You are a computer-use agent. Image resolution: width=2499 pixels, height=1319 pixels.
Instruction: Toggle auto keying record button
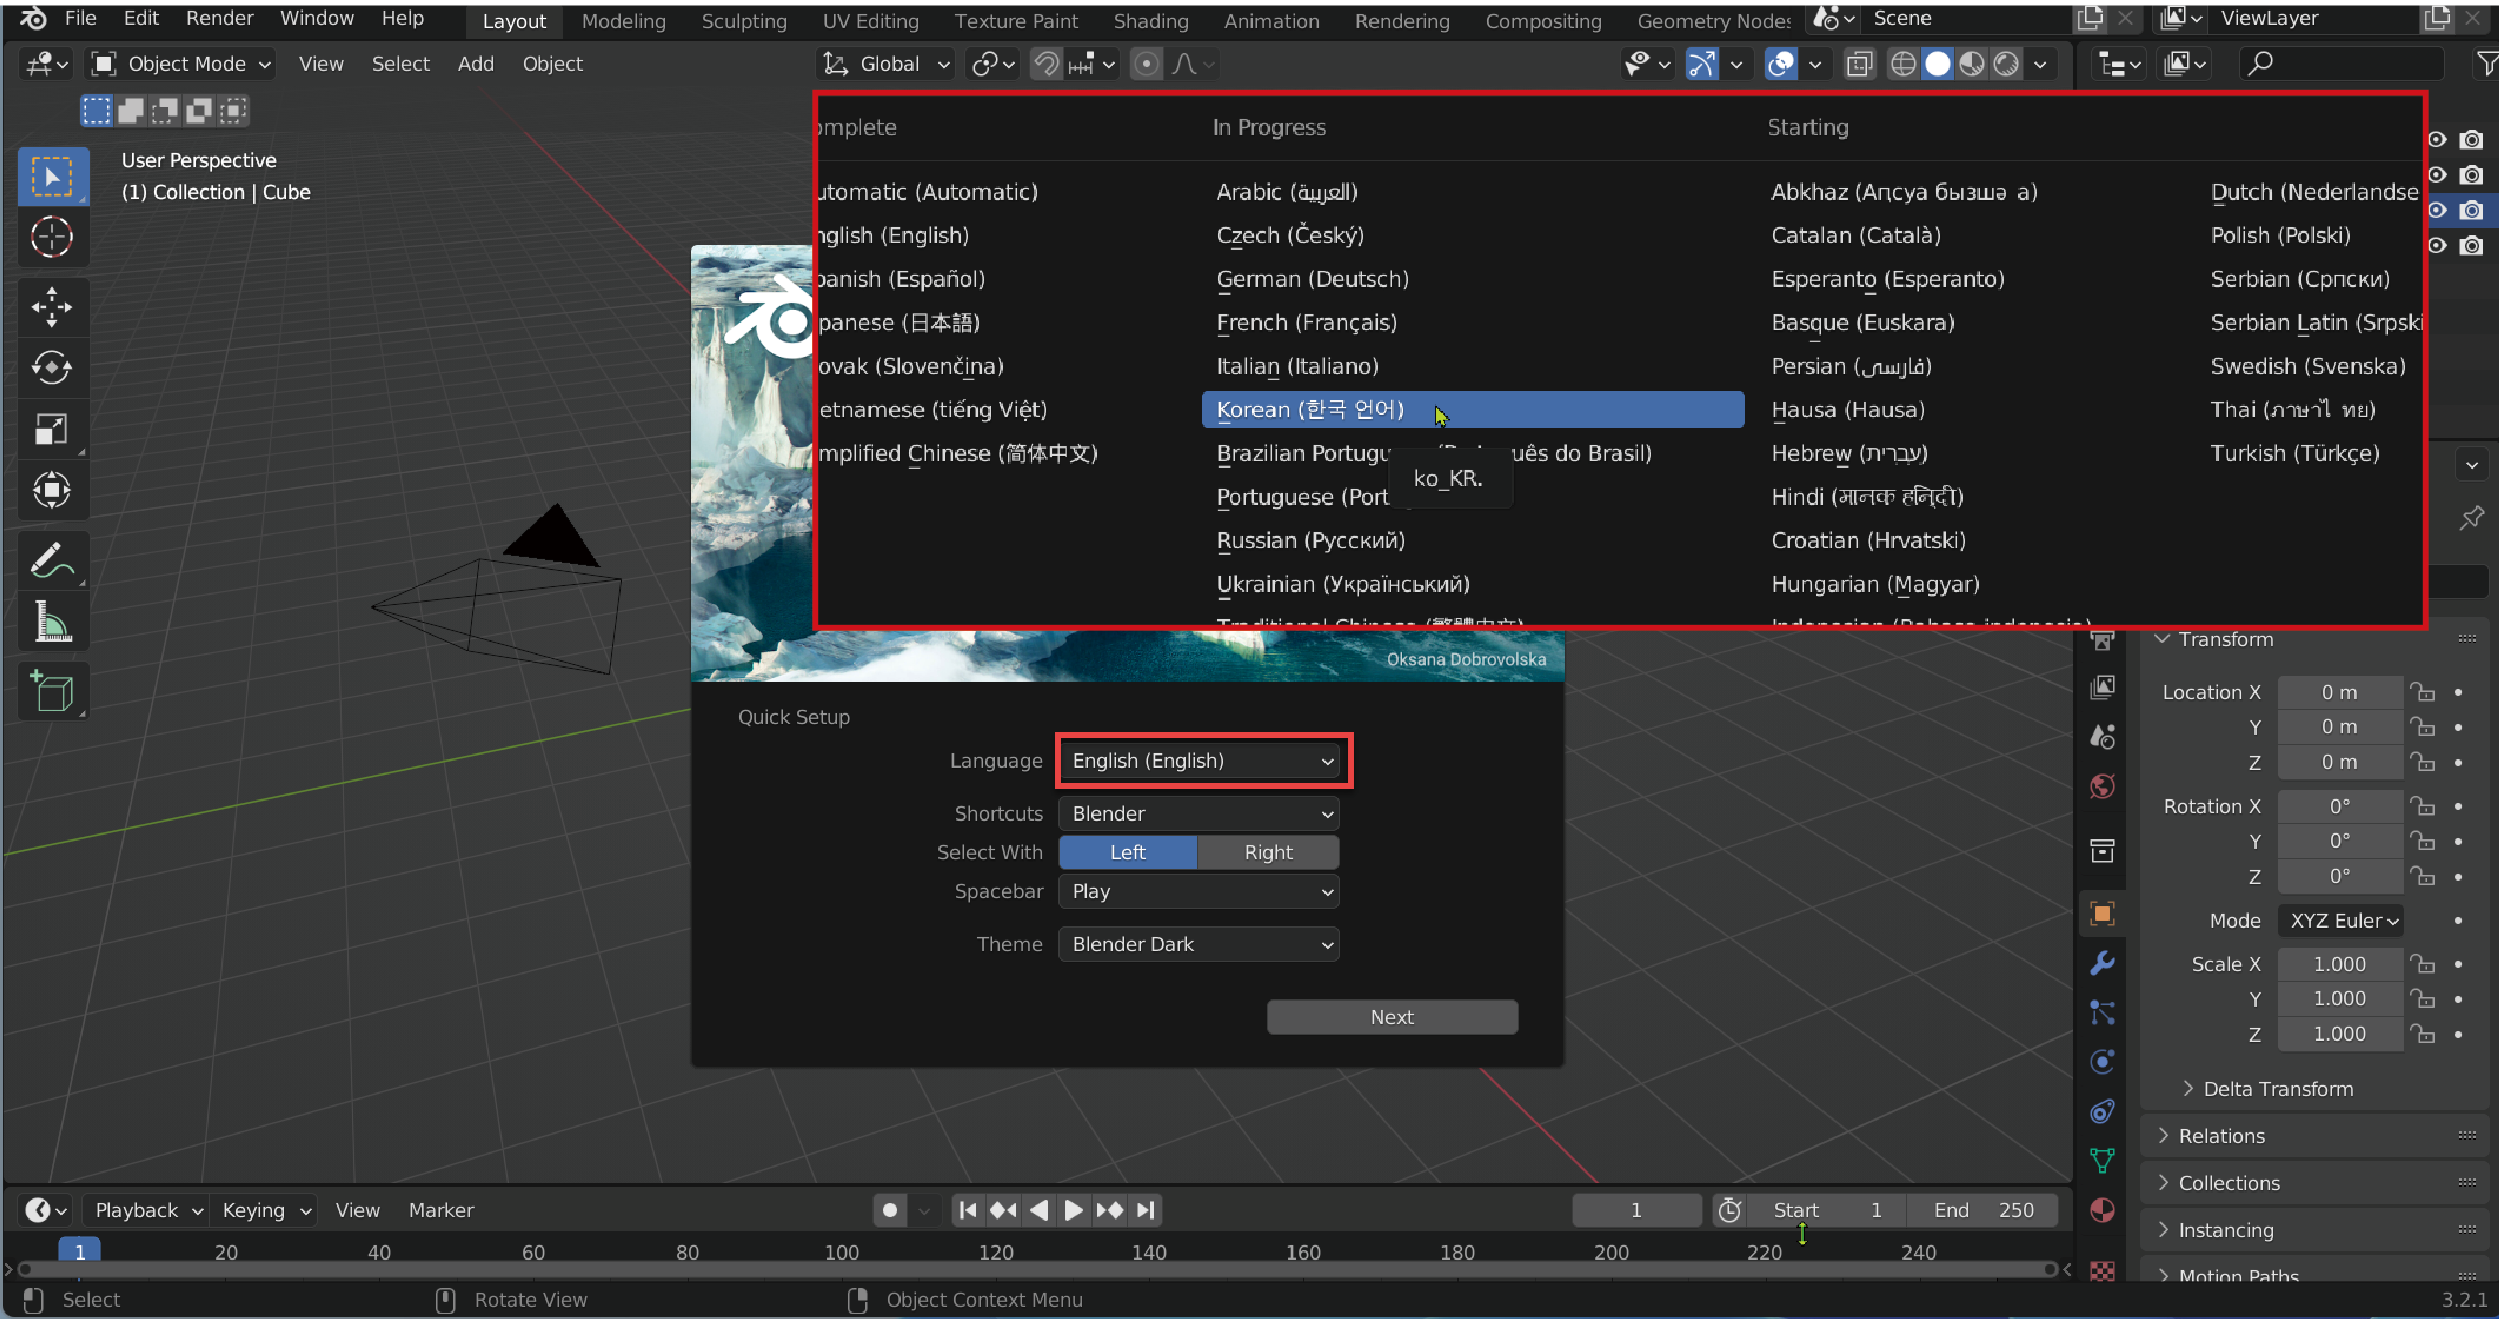coord(889,1210)
